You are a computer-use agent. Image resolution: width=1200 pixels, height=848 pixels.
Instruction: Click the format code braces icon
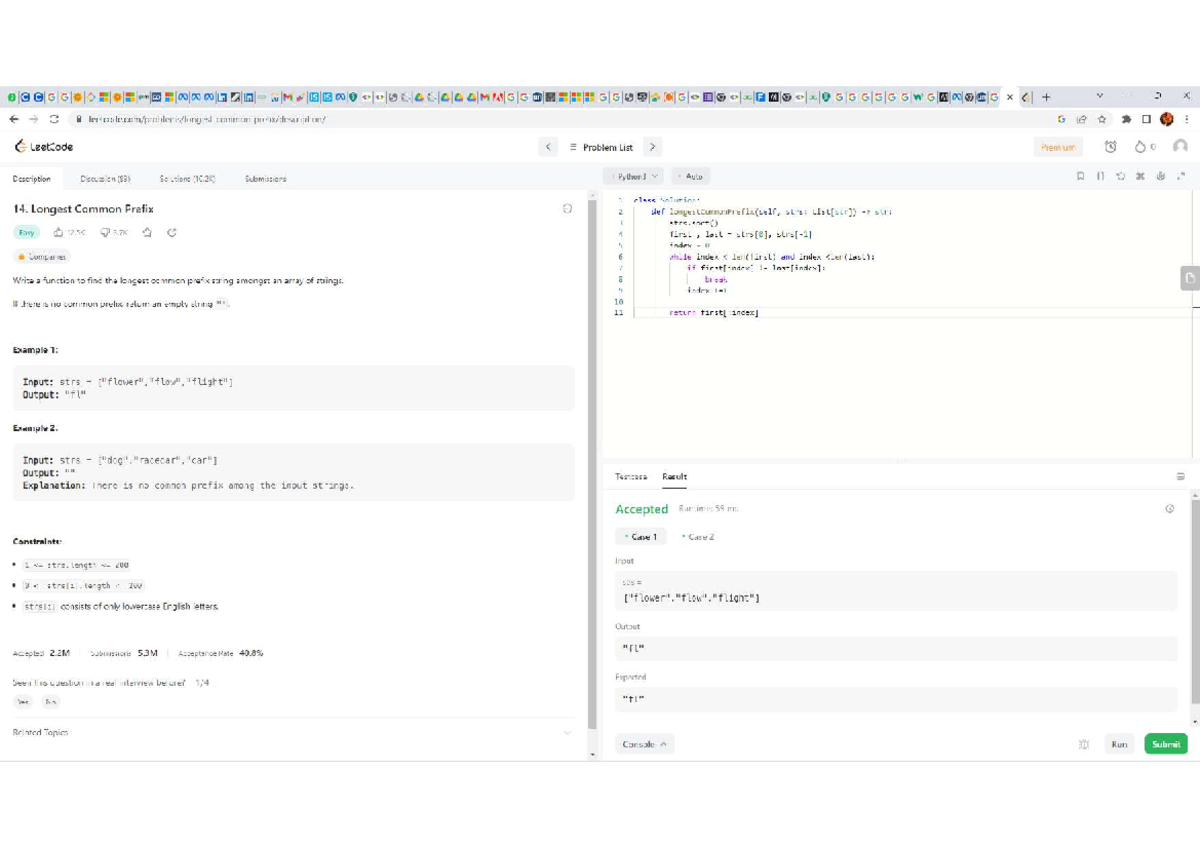tap(1100, 176)
